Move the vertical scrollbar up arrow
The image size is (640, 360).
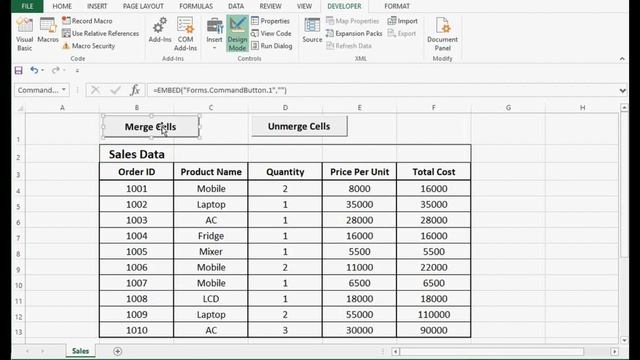click(624, 107)
